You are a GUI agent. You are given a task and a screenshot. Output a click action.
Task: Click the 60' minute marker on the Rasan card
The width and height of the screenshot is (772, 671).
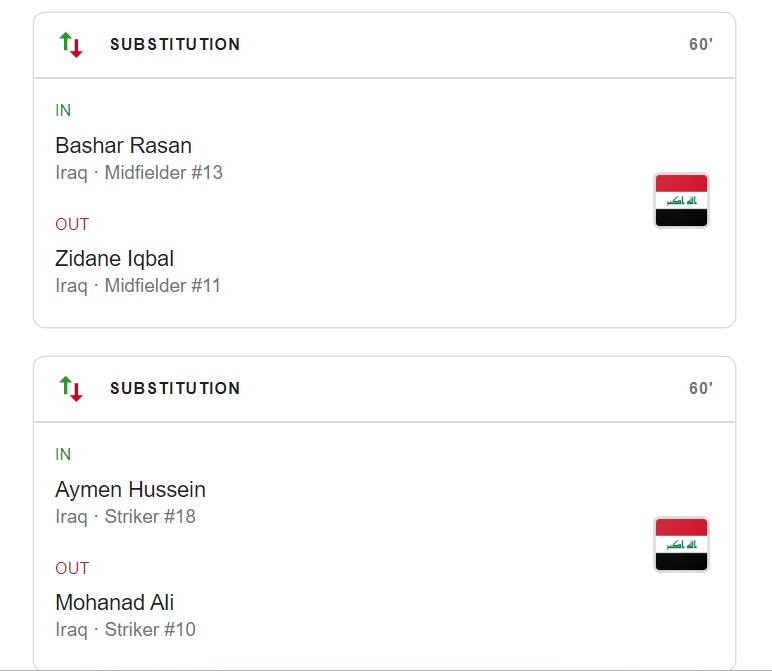coord(700,45)
